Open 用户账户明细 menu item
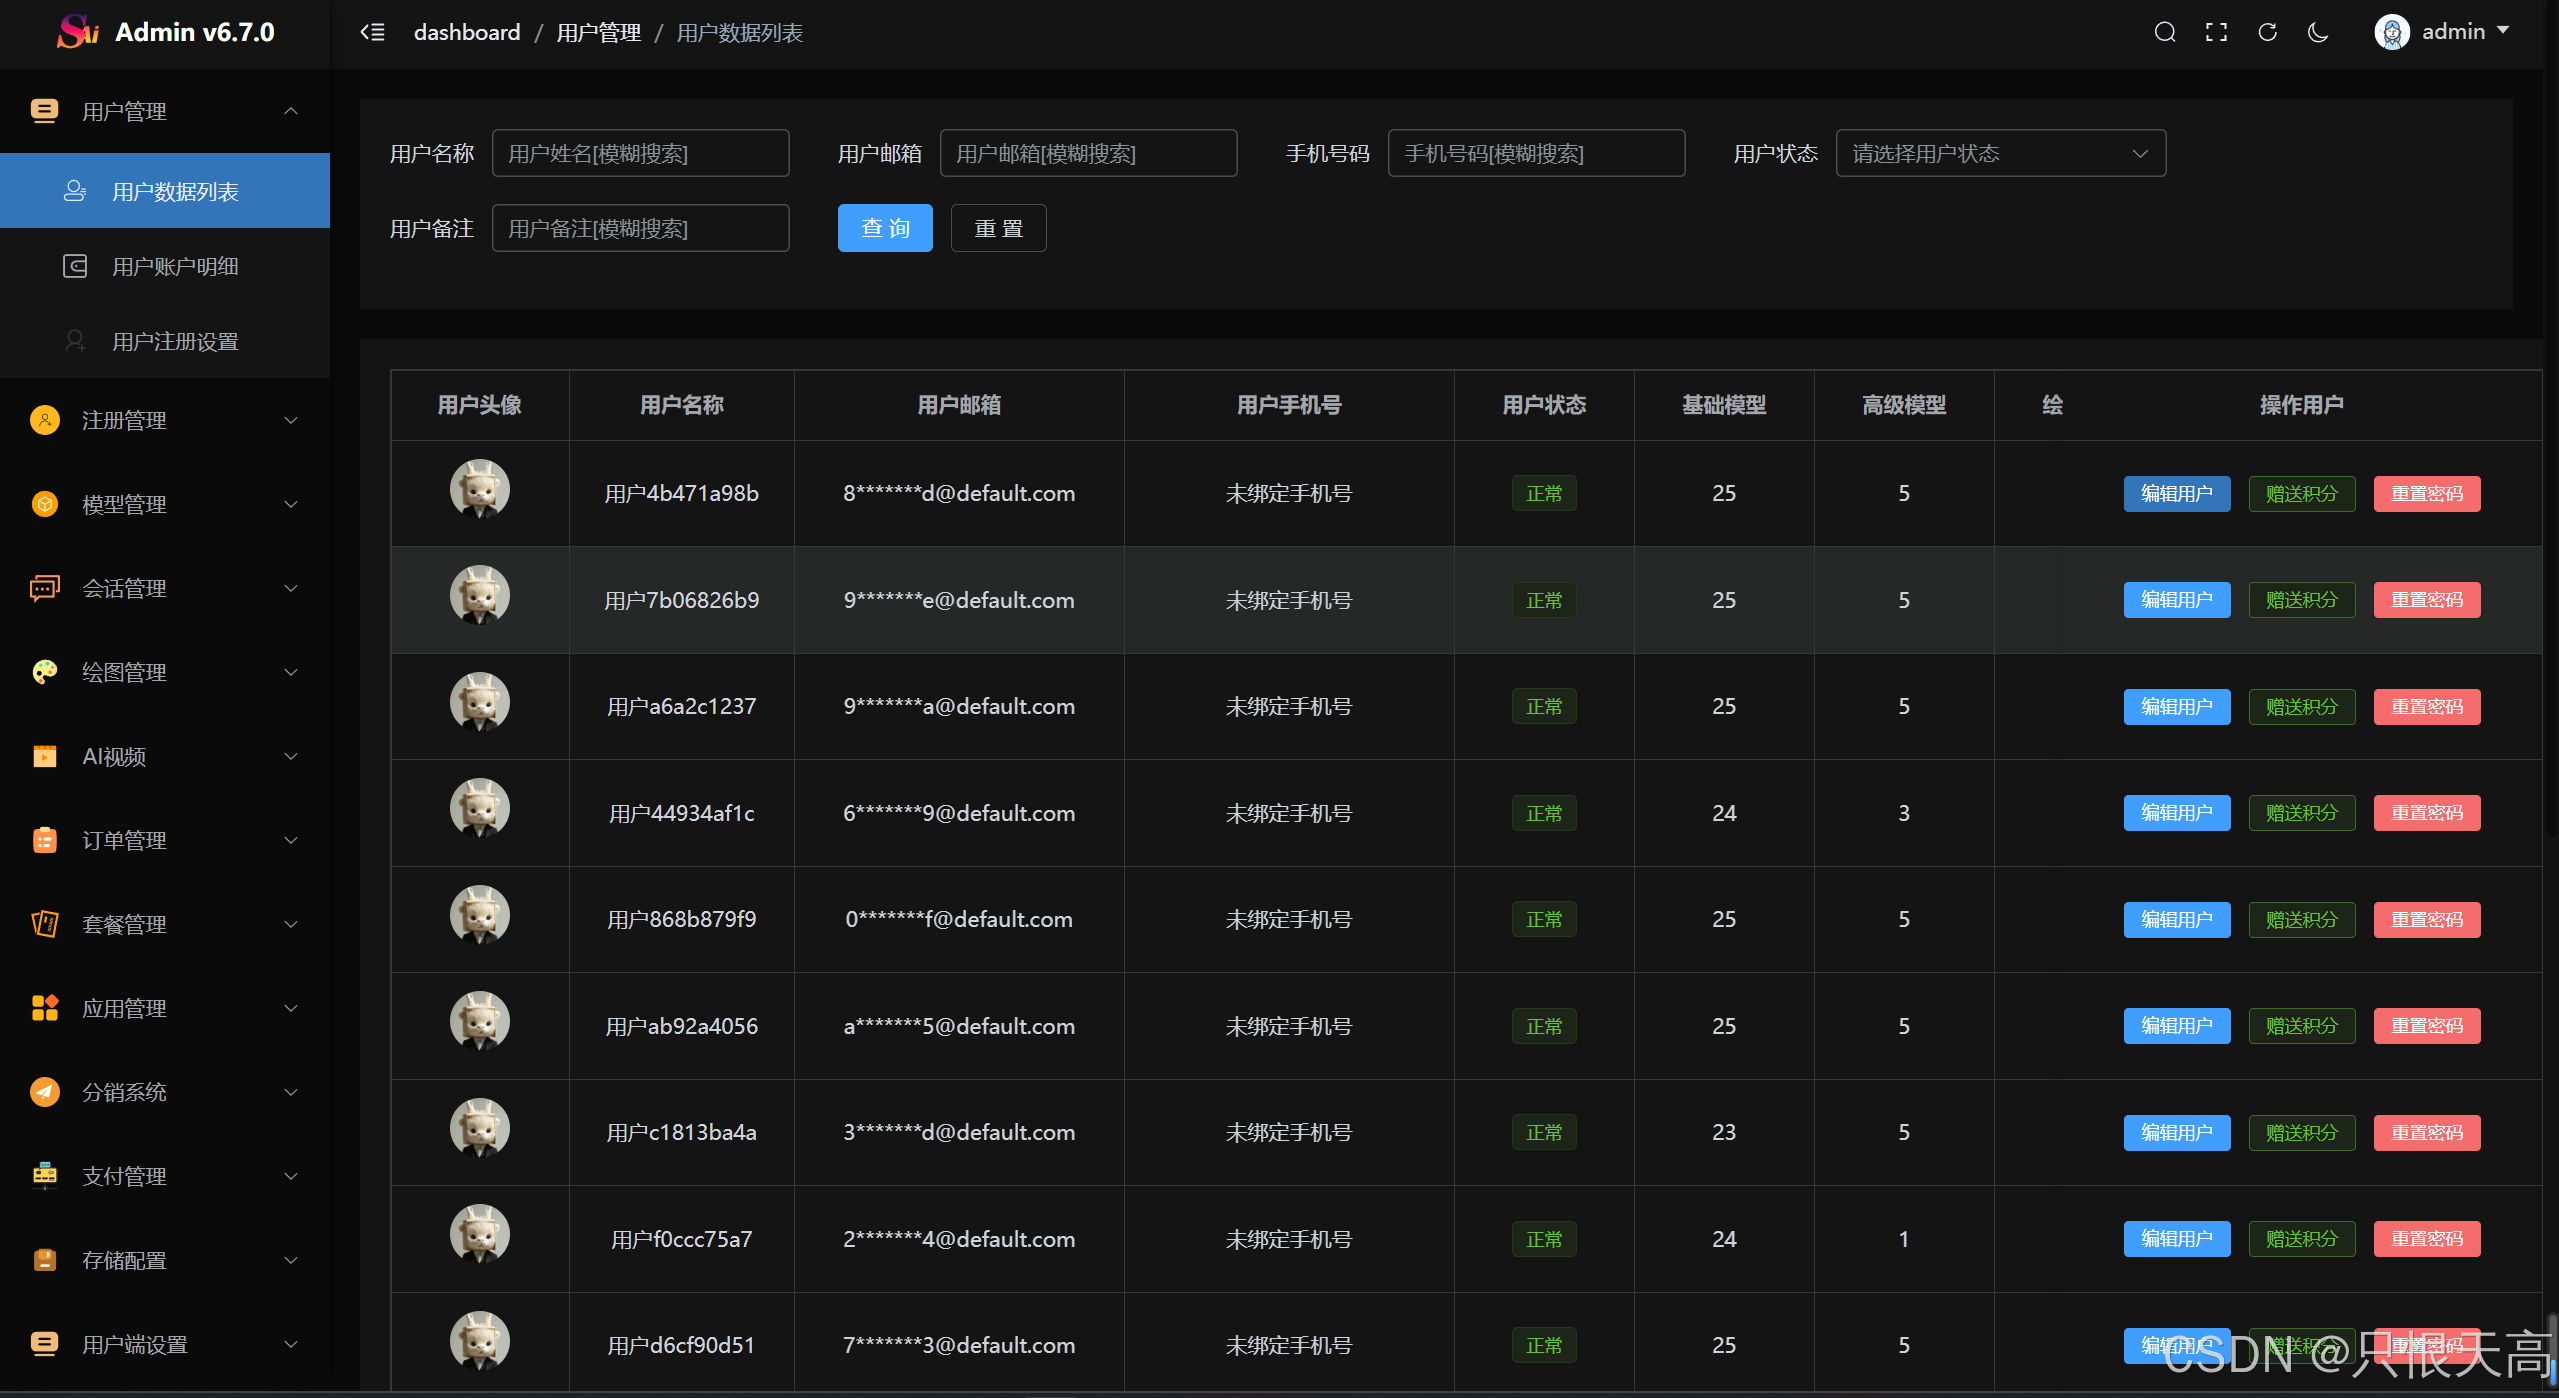2559x1398 pixels. [175, 266]
